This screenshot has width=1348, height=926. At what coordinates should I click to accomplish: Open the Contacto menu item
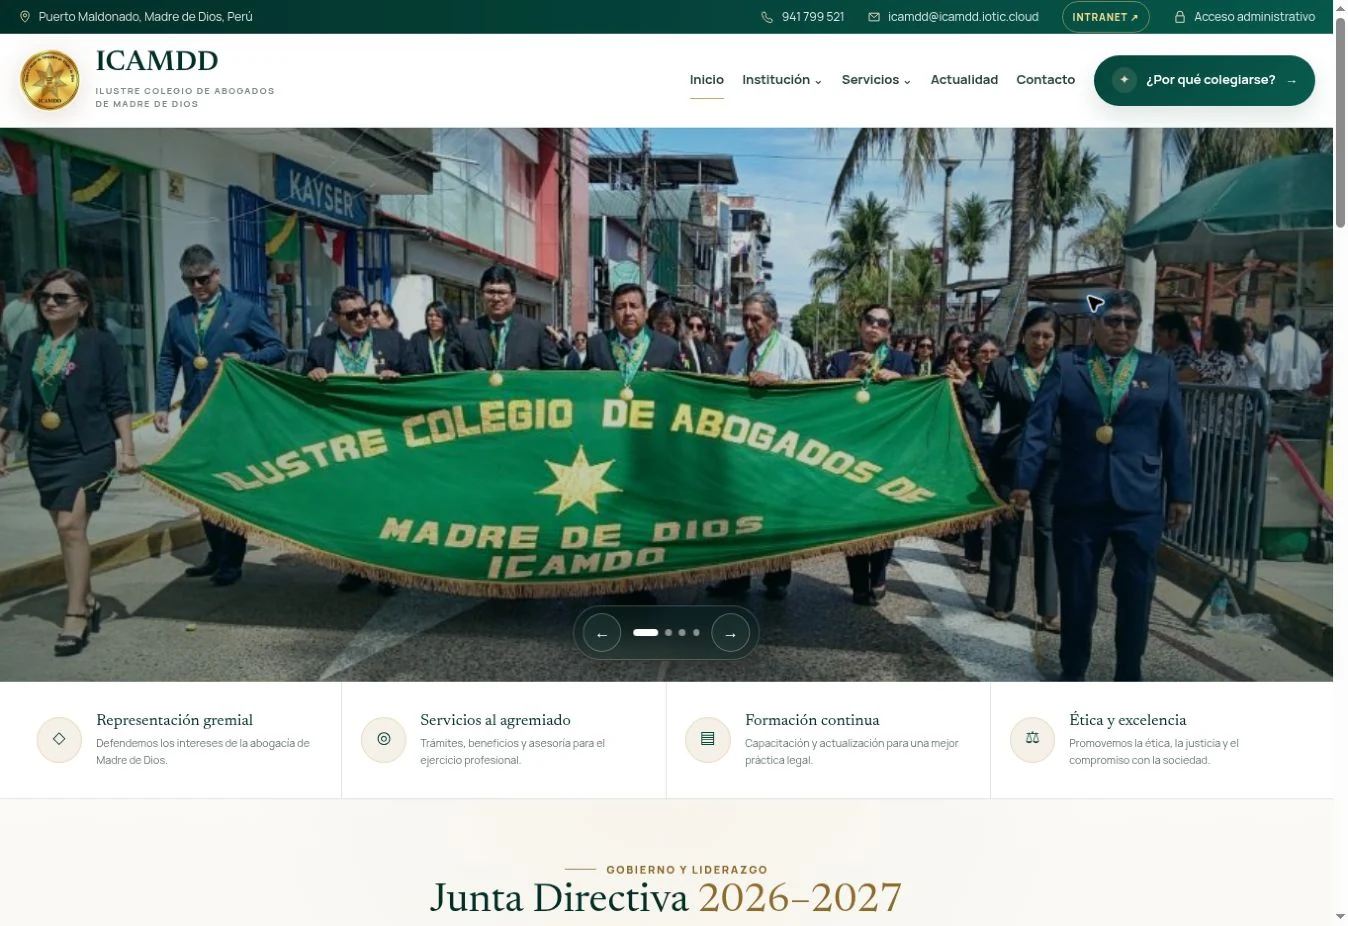click(x=1045, y=80)
